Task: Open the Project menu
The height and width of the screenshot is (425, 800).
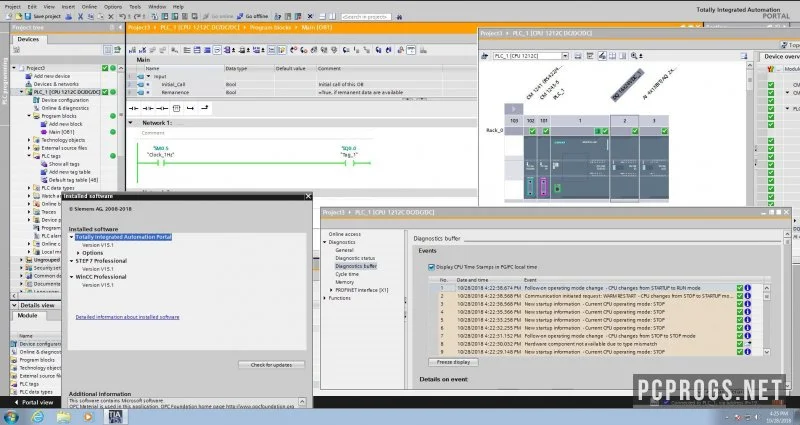Action: tap(12, 7)
